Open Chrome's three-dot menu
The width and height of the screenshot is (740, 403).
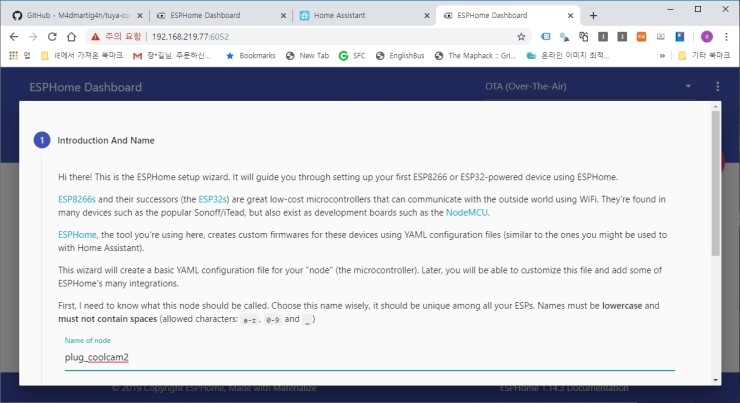(726, 37)
